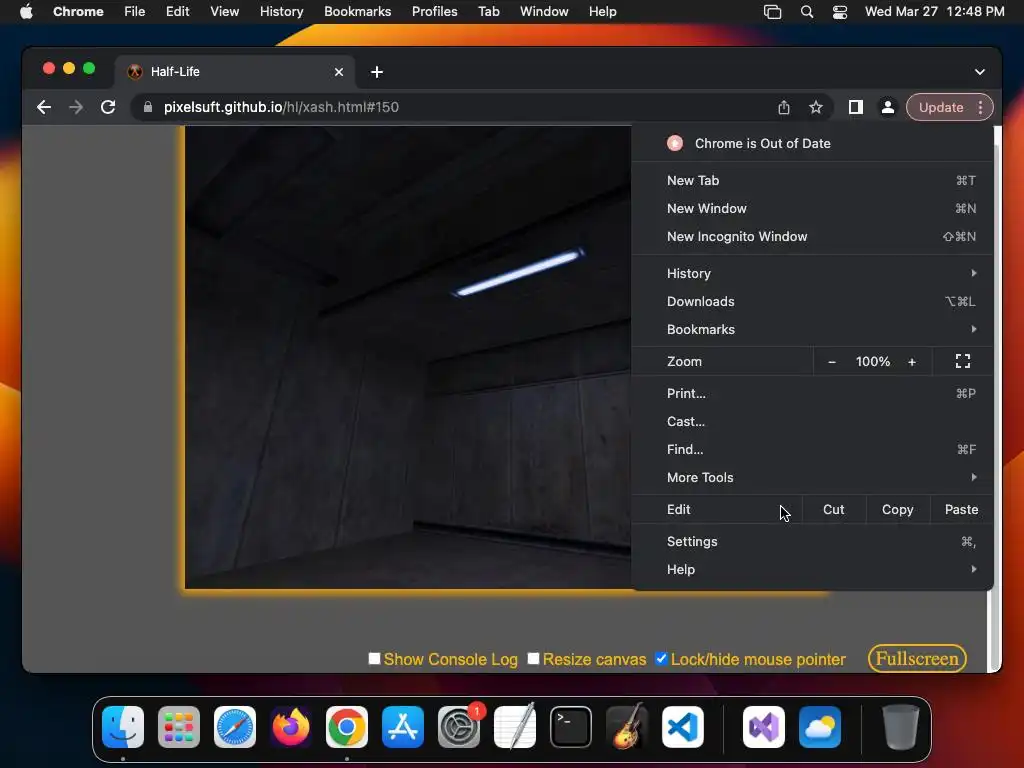Choose Find... from the menu
1024x768 pixels.
click(812, 449)
